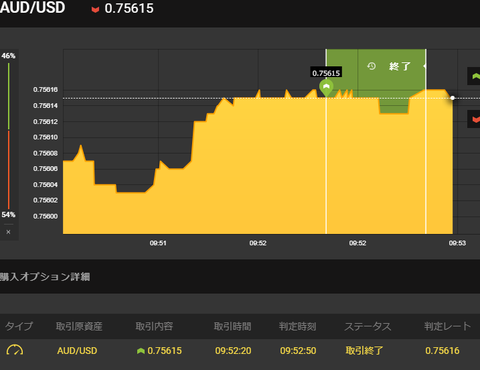Click the AUD/USD pair title
Viewport: 480px width, 370px height.
coord(32,8)
